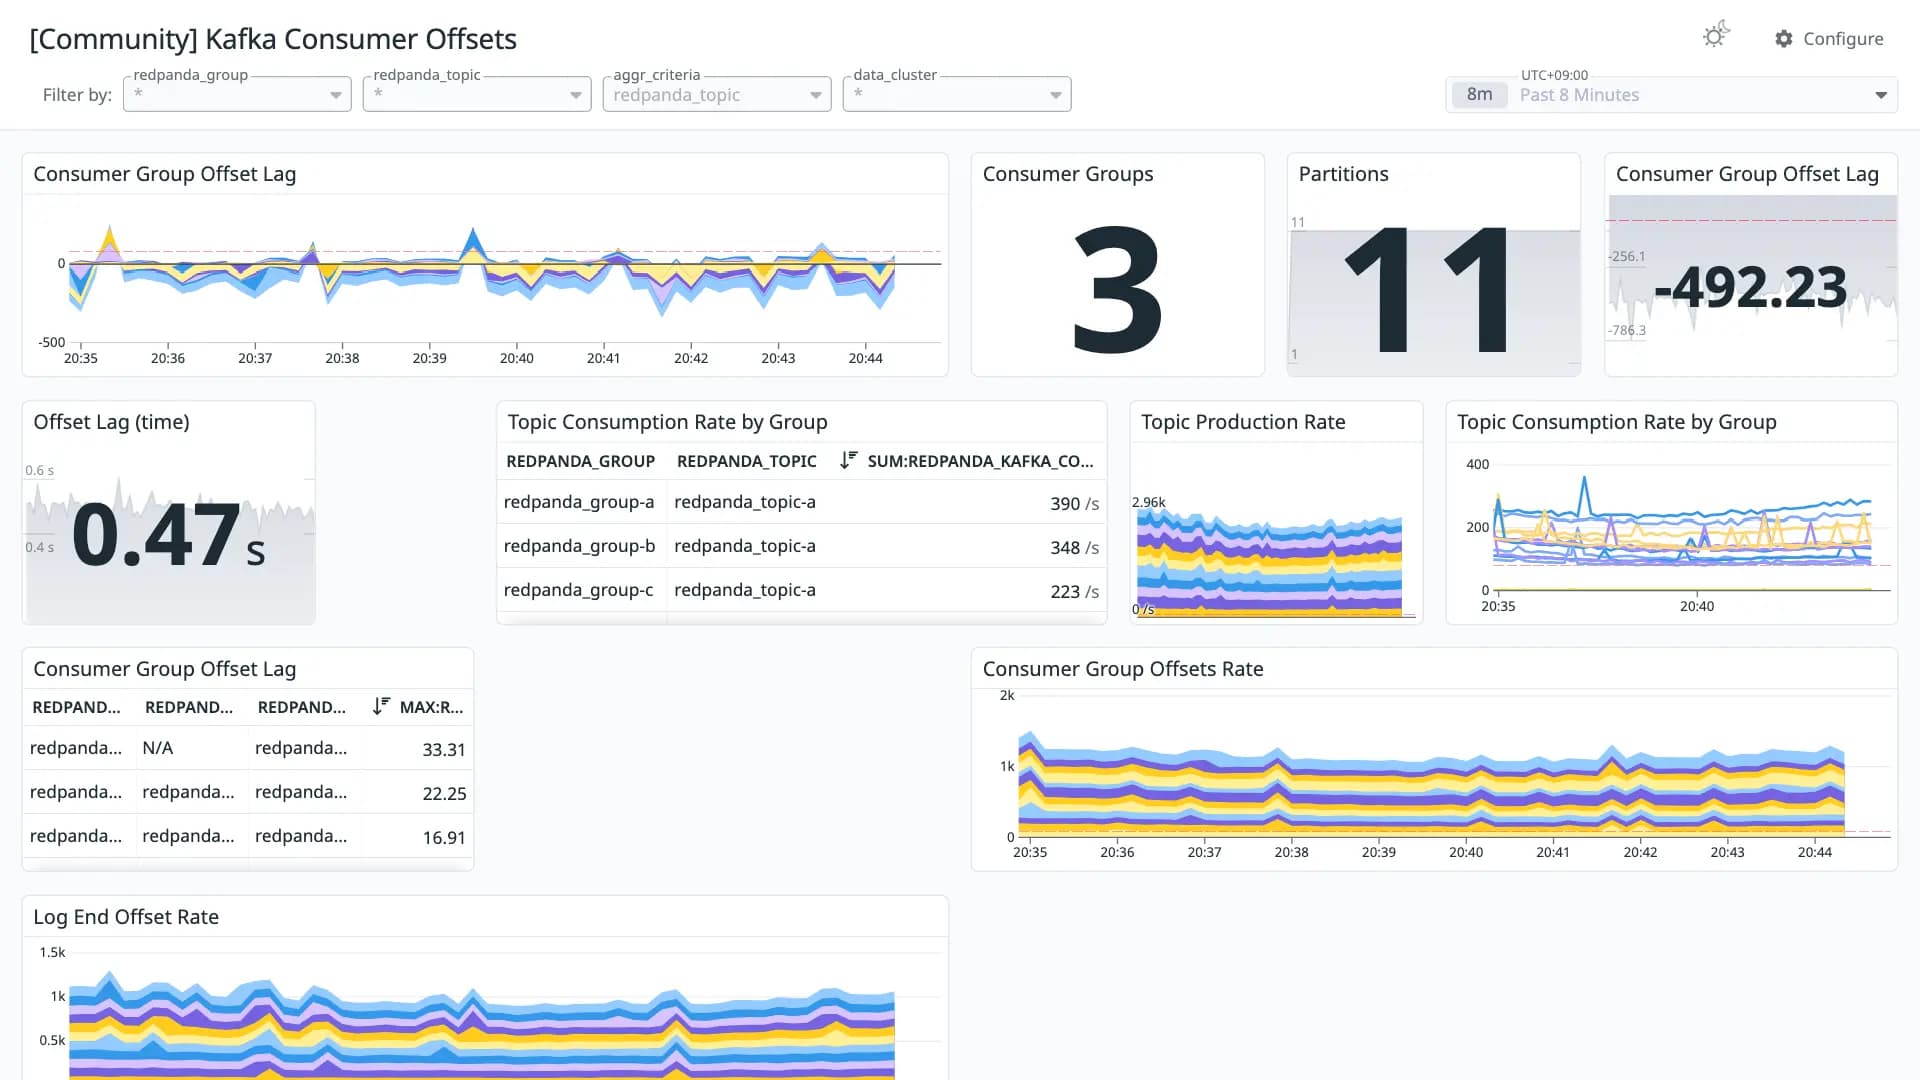
Task: Select the redpanda_group-b row cell
Action: pos(579,546)
